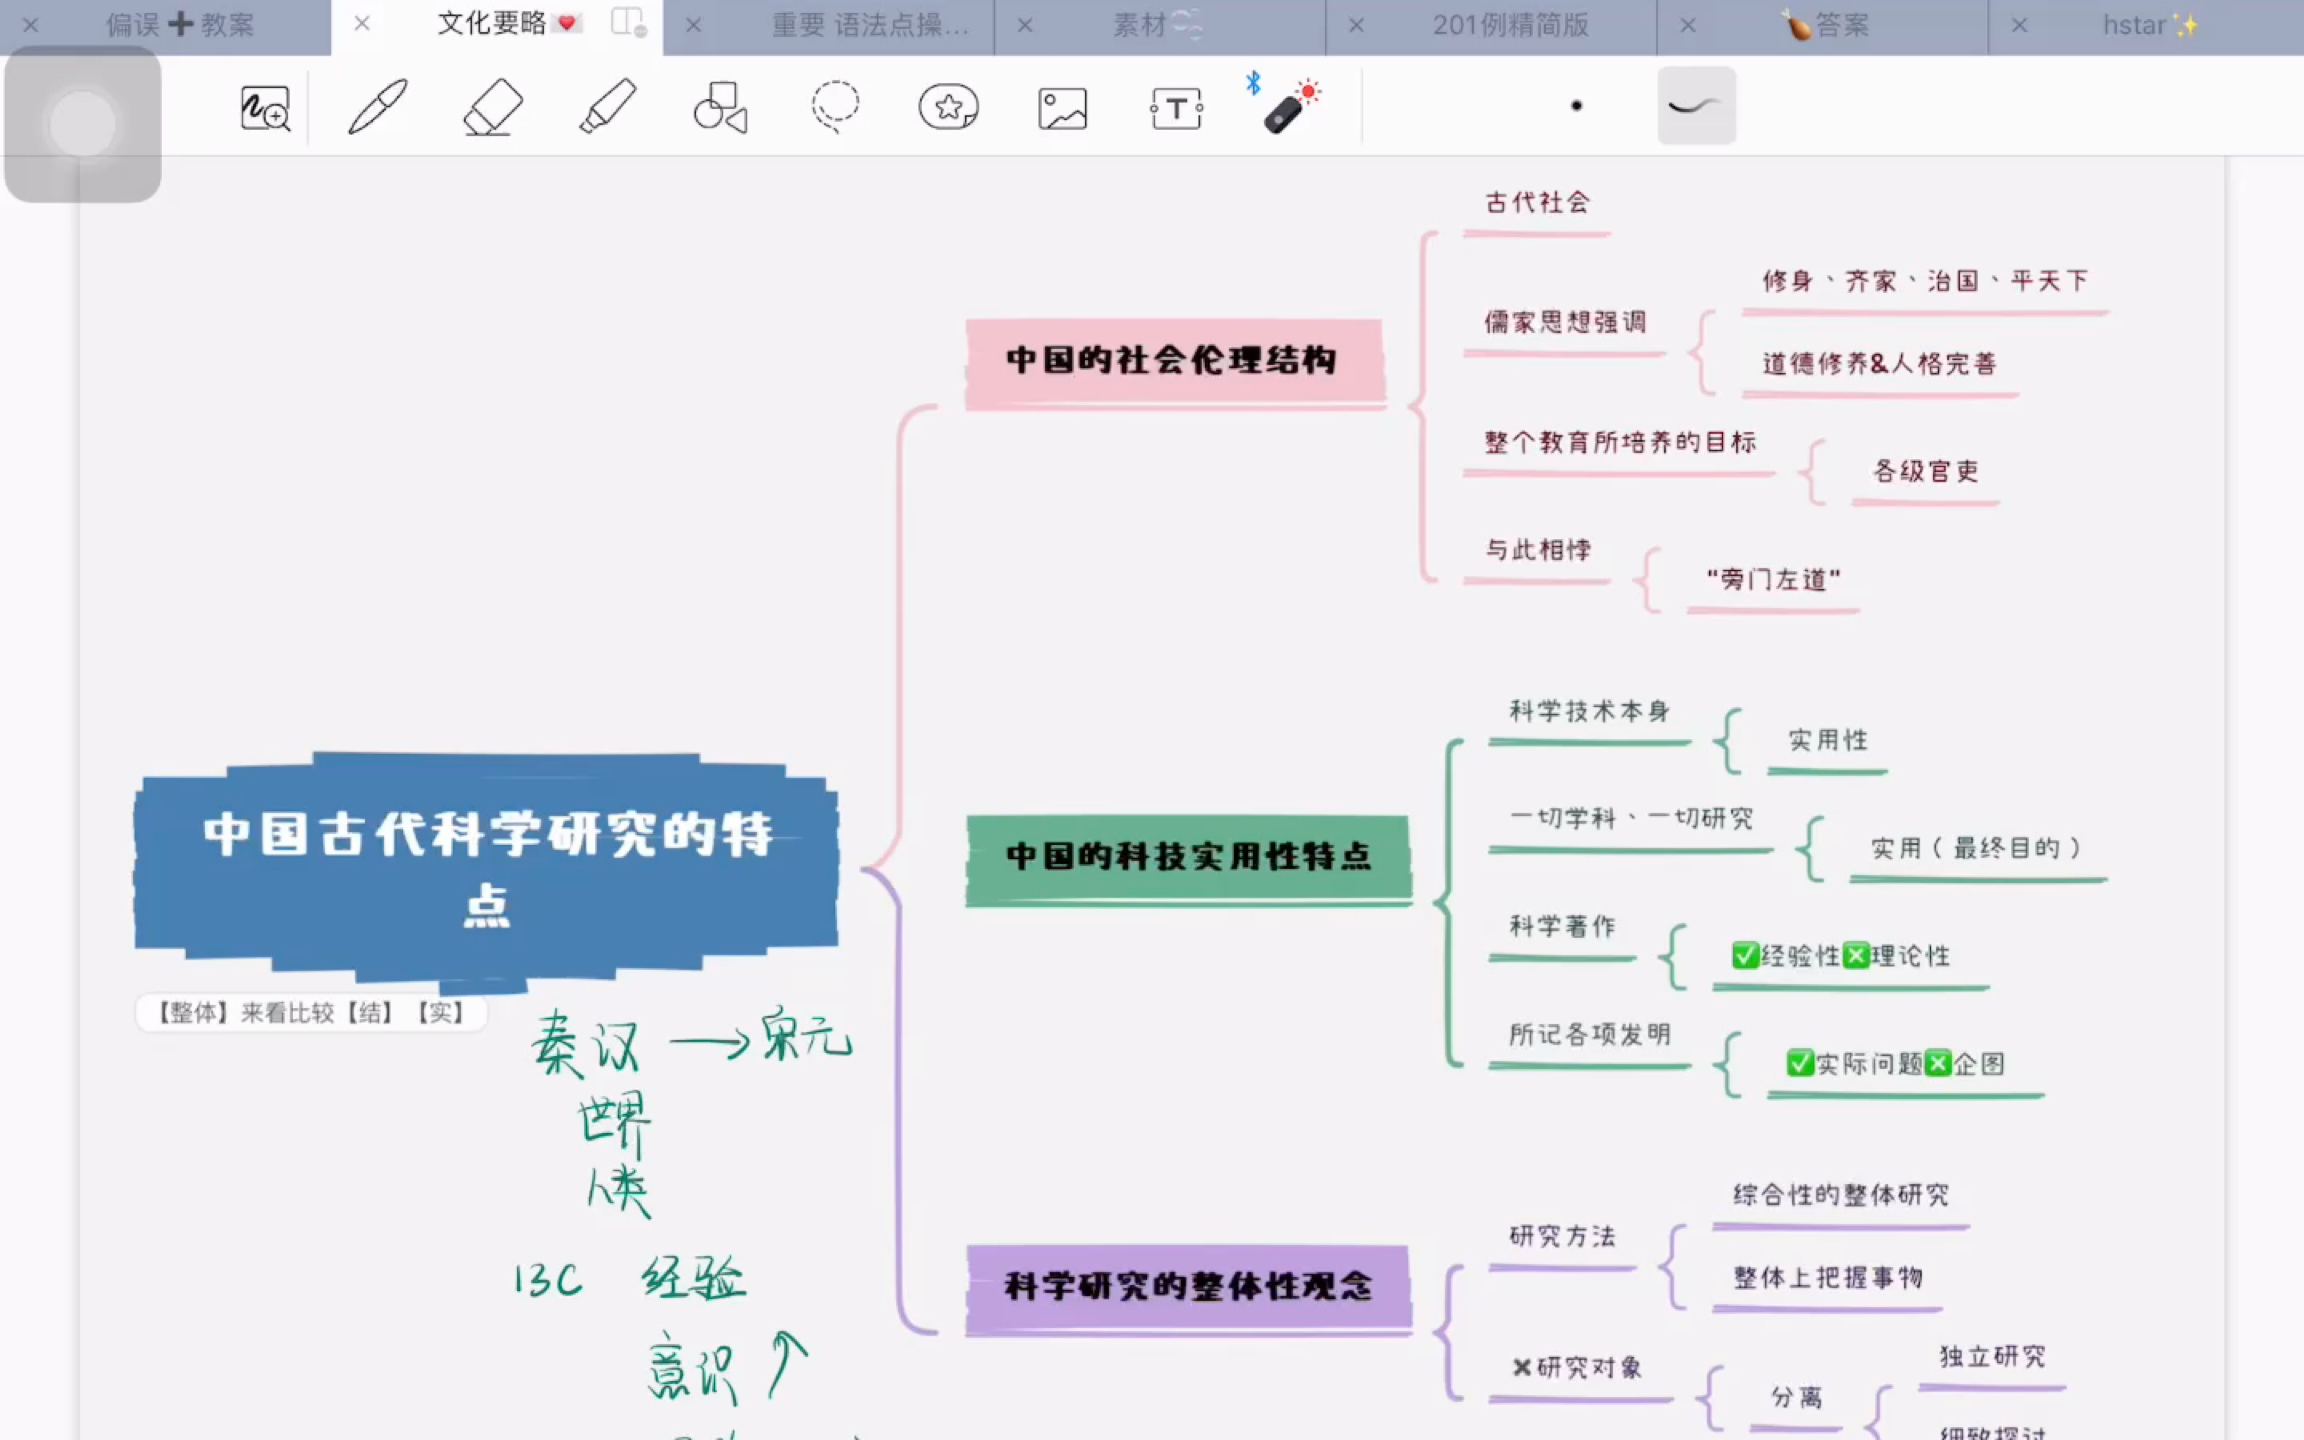The height and width of the screenshot is (1440, 2304).
Task: Open the star Elements sticker tool
Action: 948,107
